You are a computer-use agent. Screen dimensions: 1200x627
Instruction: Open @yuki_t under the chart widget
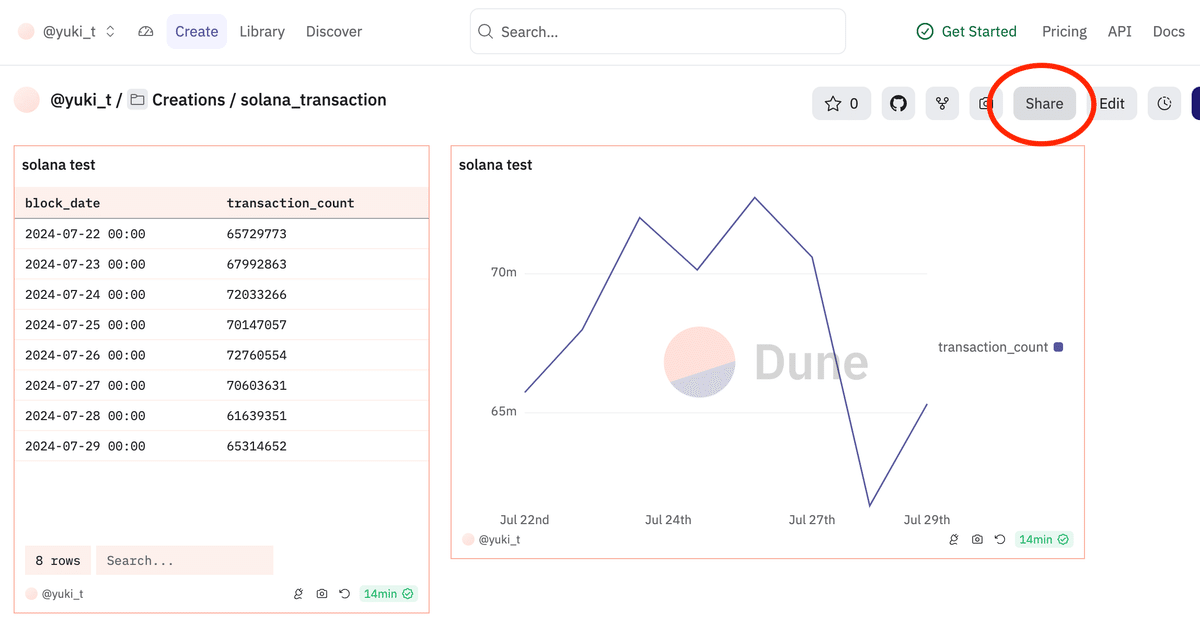(499, 539)
